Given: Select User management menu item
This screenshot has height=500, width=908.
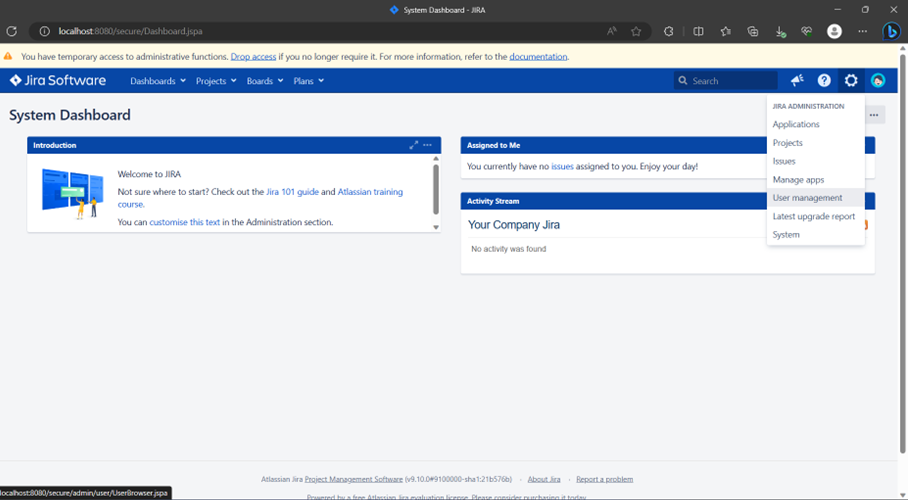Looking at the screenshot, I should tap(815, 198).
